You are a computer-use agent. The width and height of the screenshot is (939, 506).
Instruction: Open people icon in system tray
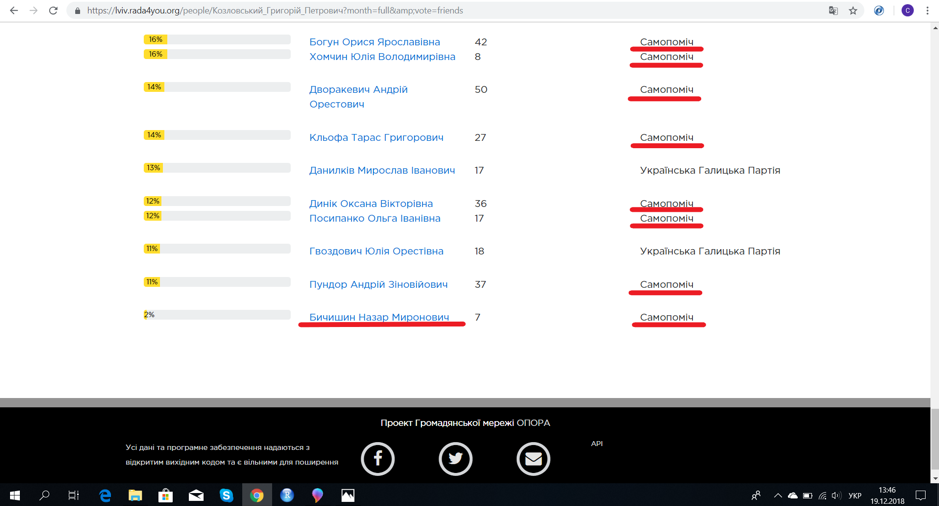(756, 496)
